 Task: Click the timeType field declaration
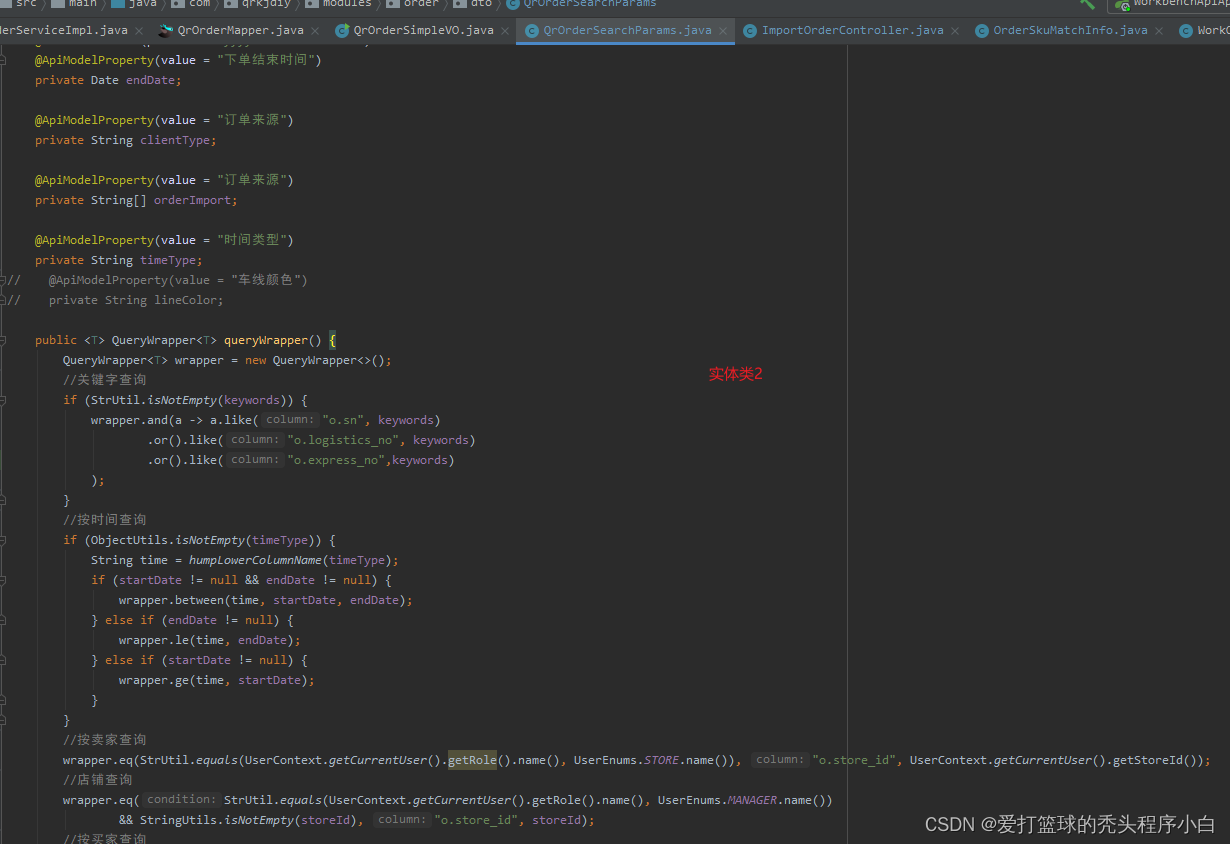point(119,260)
